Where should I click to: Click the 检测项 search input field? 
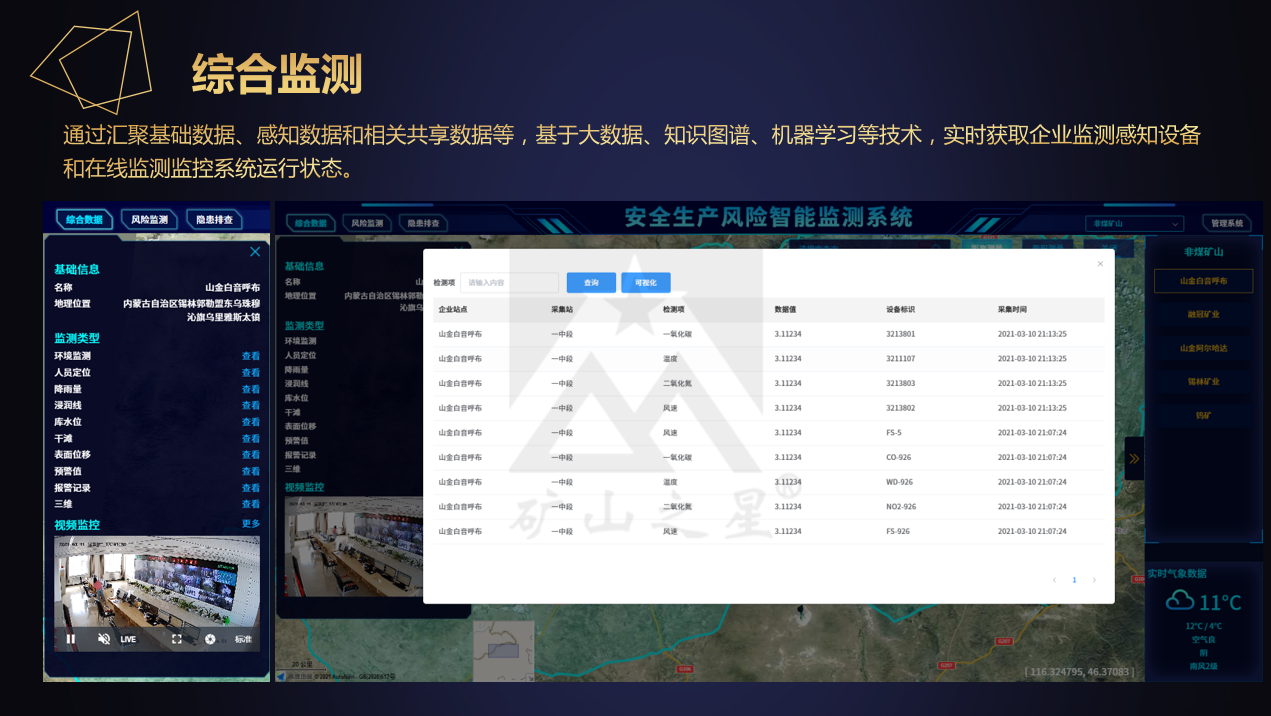(509, 283)
